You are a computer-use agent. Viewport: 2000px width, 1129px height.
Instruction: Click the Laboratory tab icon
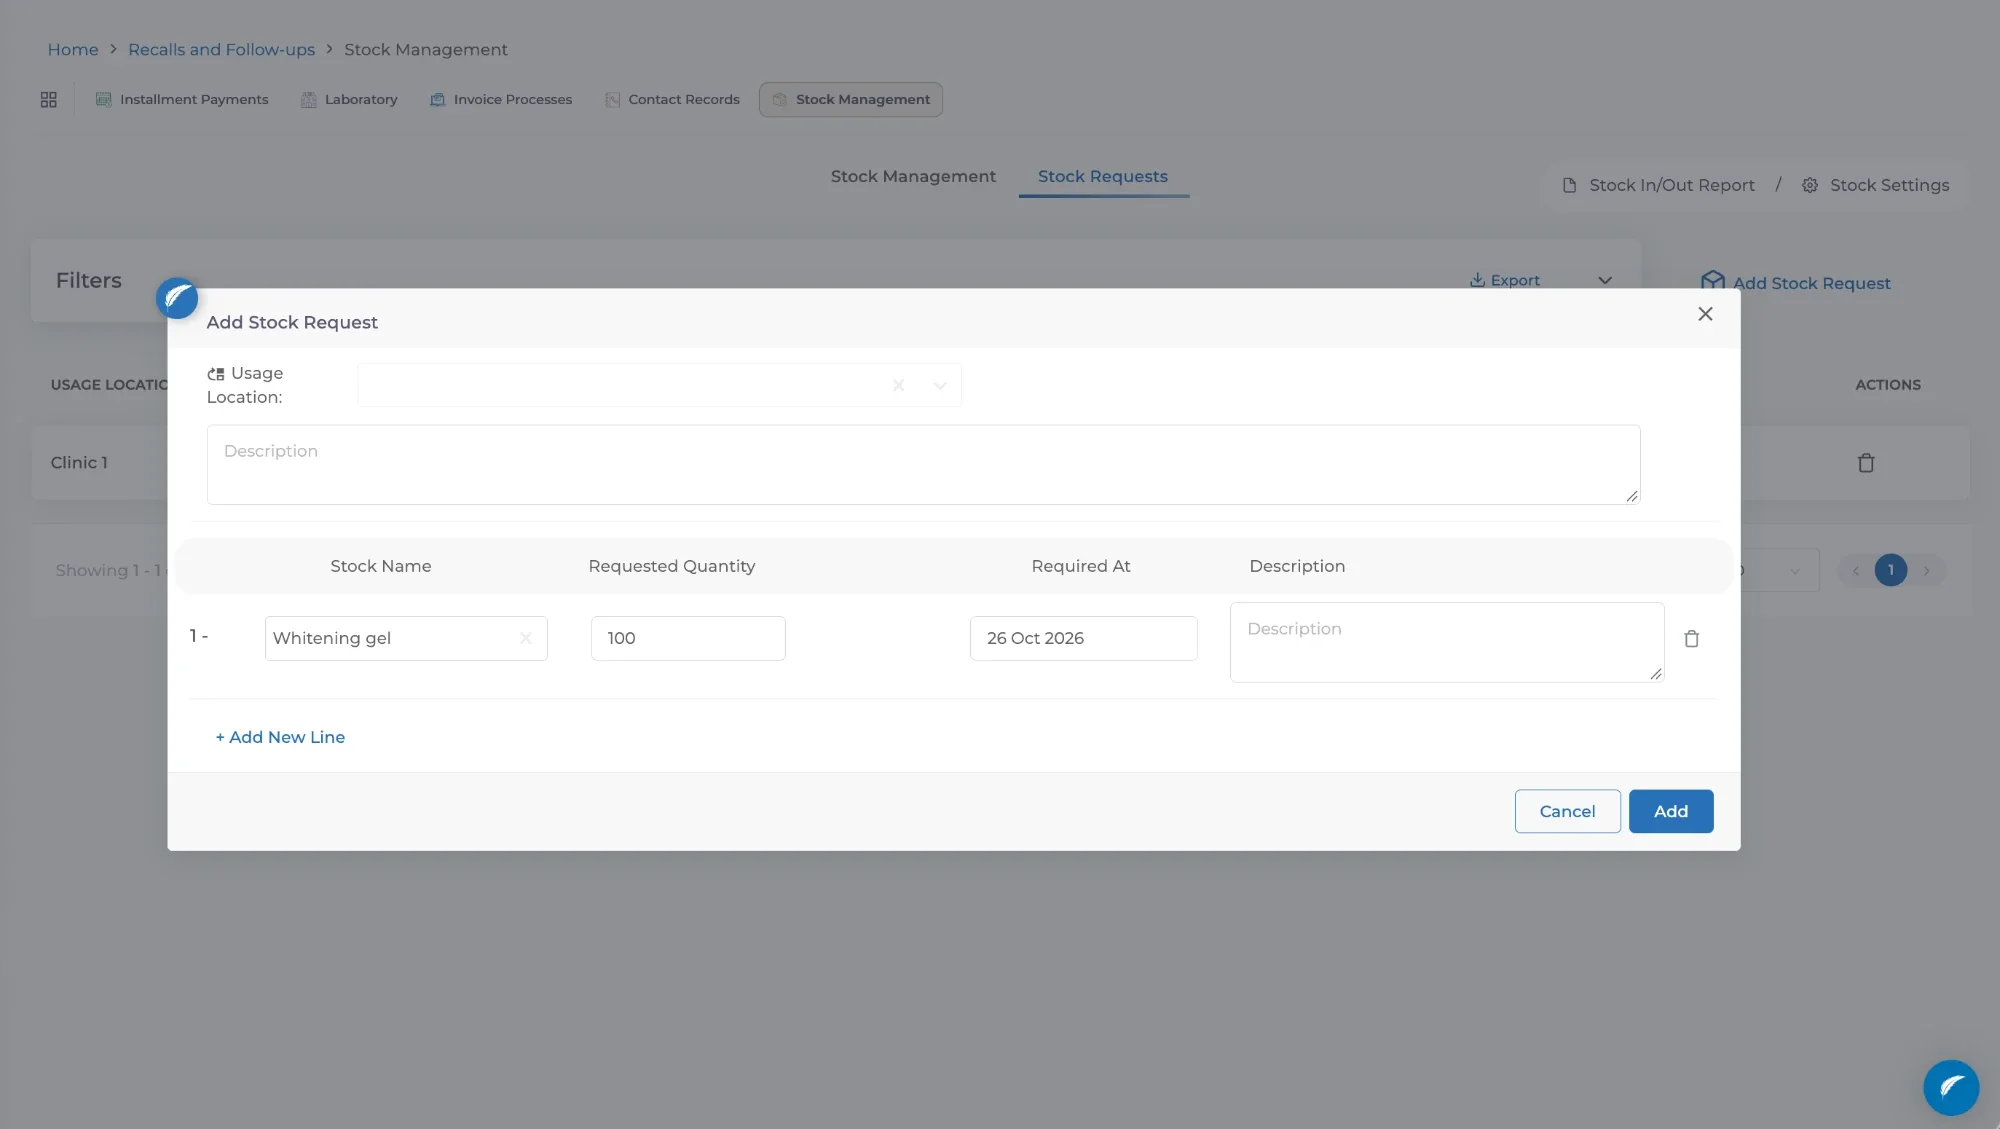[308, 100]
